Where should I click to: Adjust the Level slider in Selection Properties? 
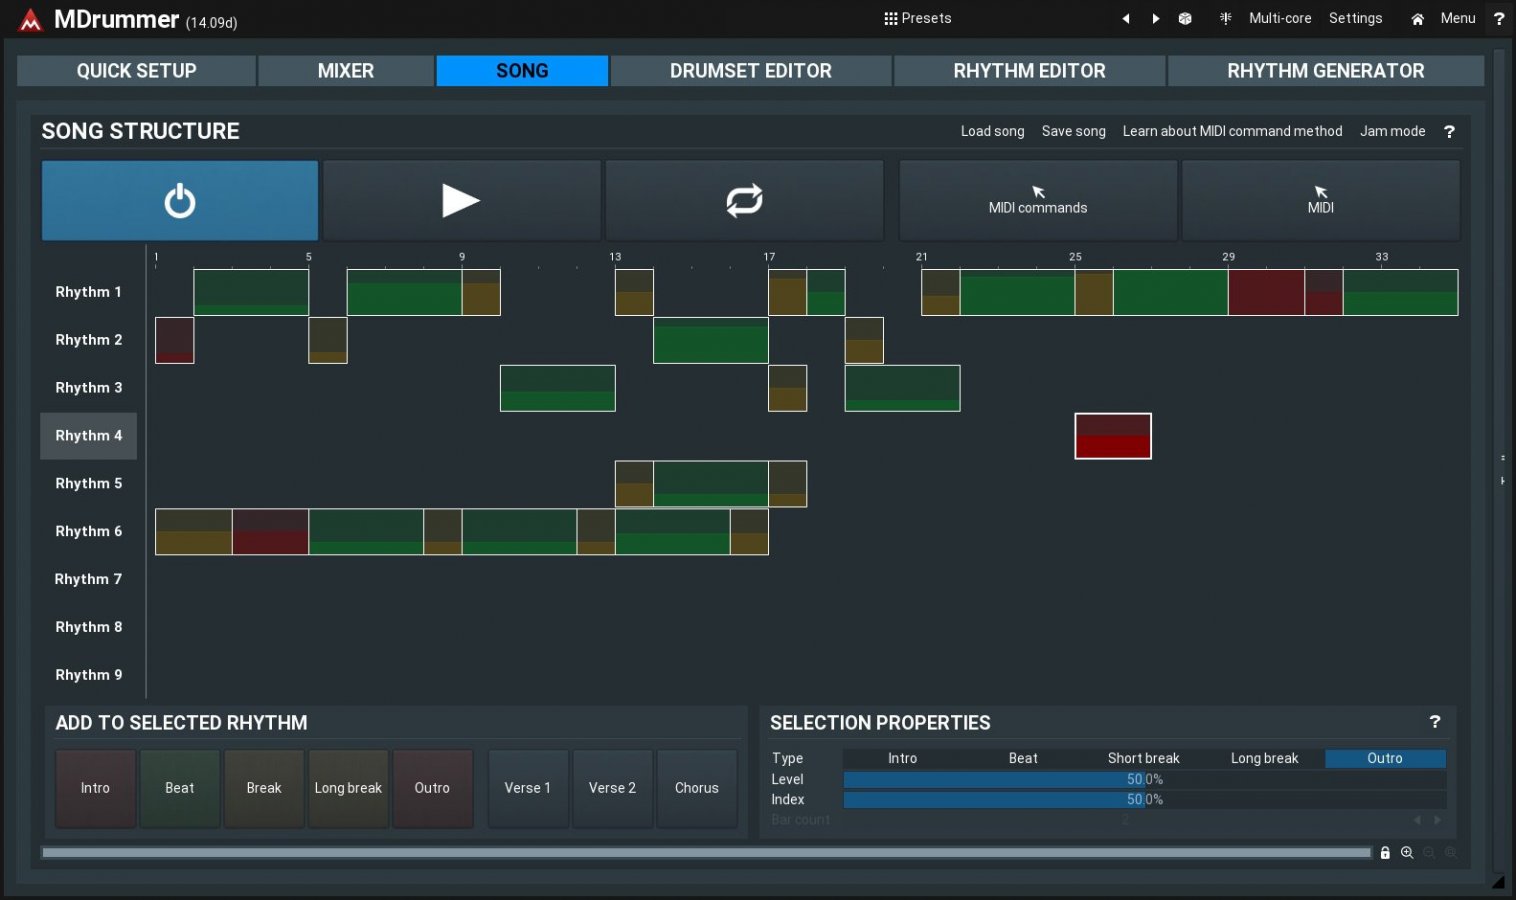coord(1144,779)
